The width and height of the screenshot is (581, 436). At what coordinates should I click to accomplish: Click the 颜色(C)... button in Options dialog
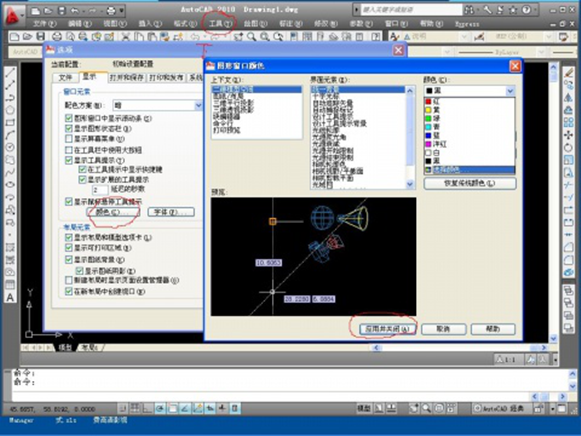pos(112,212)
